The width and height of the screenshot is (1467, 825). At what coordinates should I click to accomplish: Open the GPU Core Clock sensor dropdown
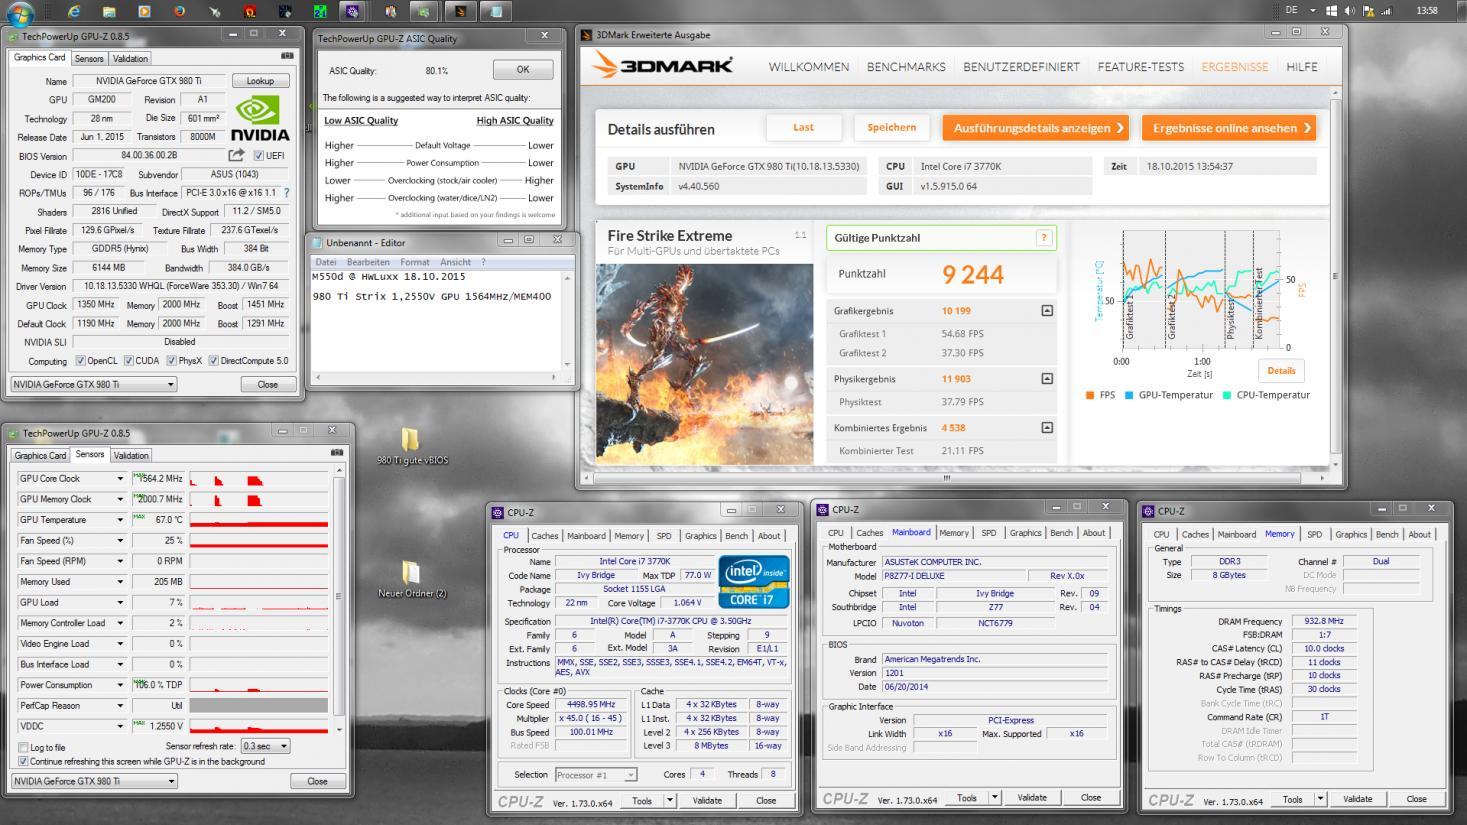pos(120,478)
